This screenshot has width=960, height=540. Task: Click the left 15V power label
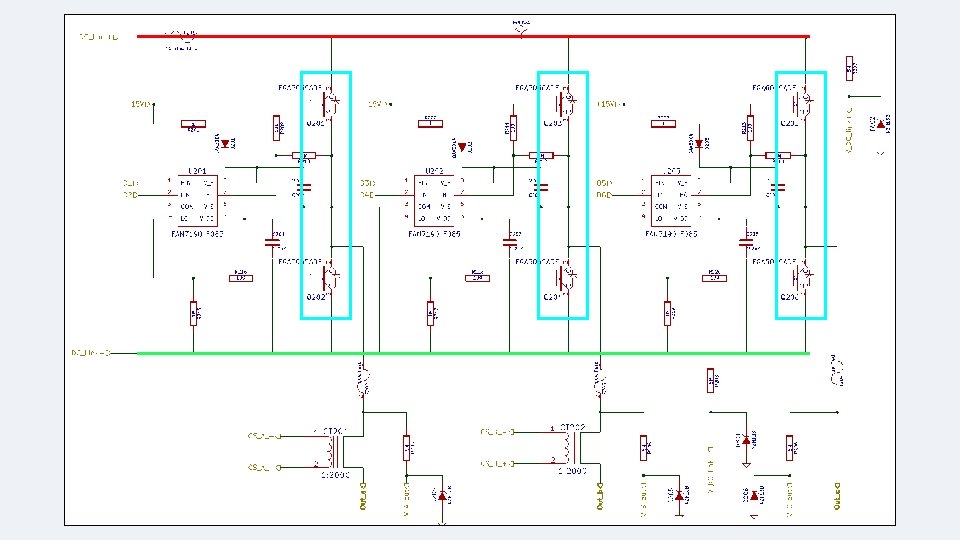pos(140,104)
